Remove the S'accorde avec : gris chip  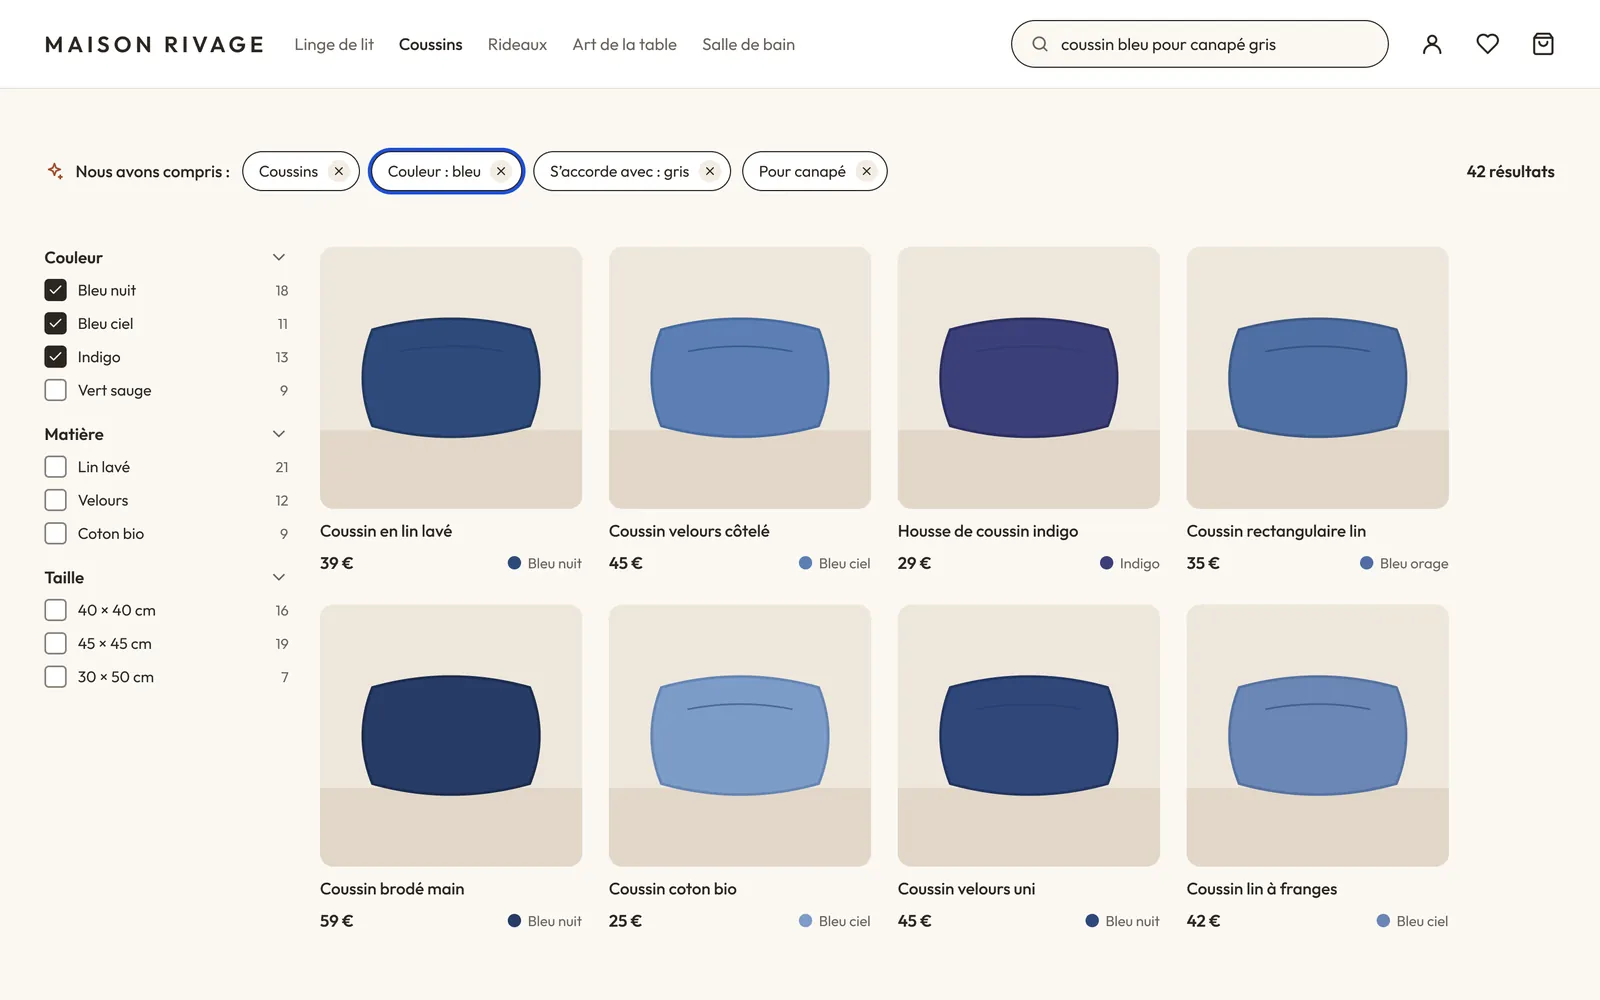pyautogui.click(x=710, y=171)
